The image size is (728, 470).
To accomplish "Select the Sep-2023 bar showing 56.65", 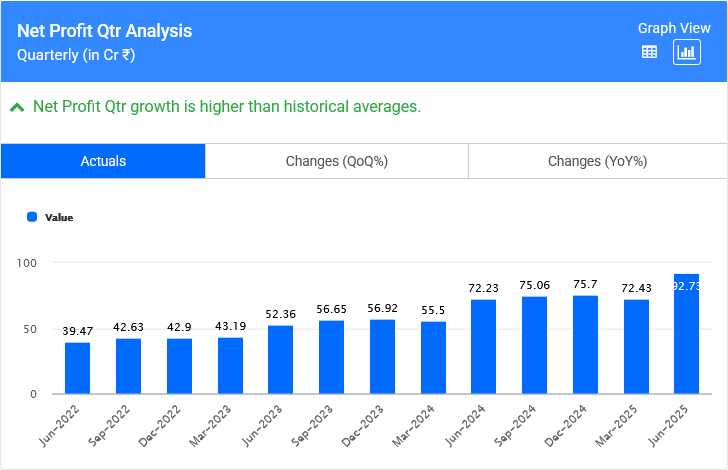I will [x=332, y=358].
